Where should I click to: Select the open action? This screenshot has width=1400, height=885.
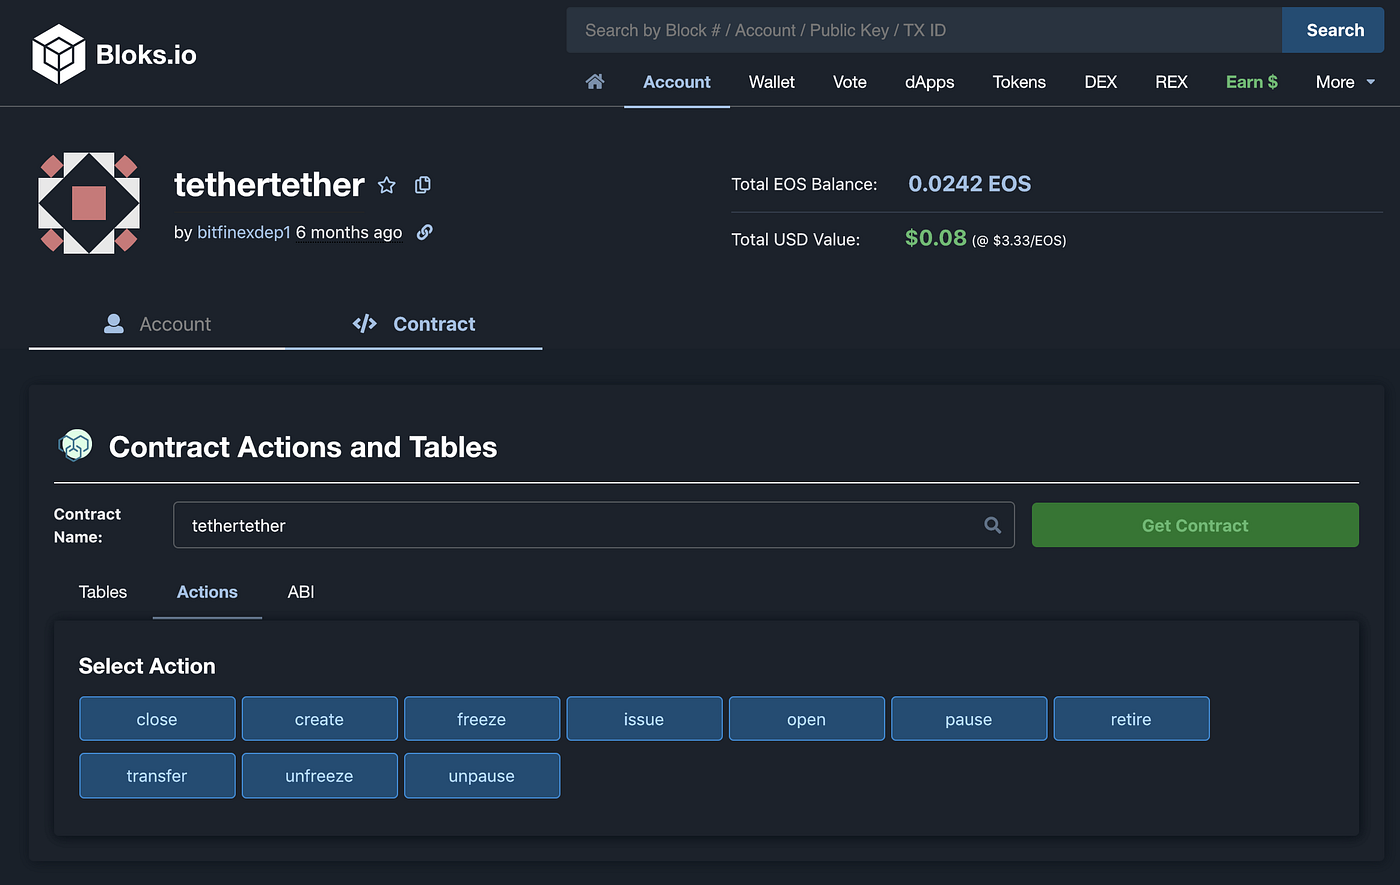click(x=807, y=719)
